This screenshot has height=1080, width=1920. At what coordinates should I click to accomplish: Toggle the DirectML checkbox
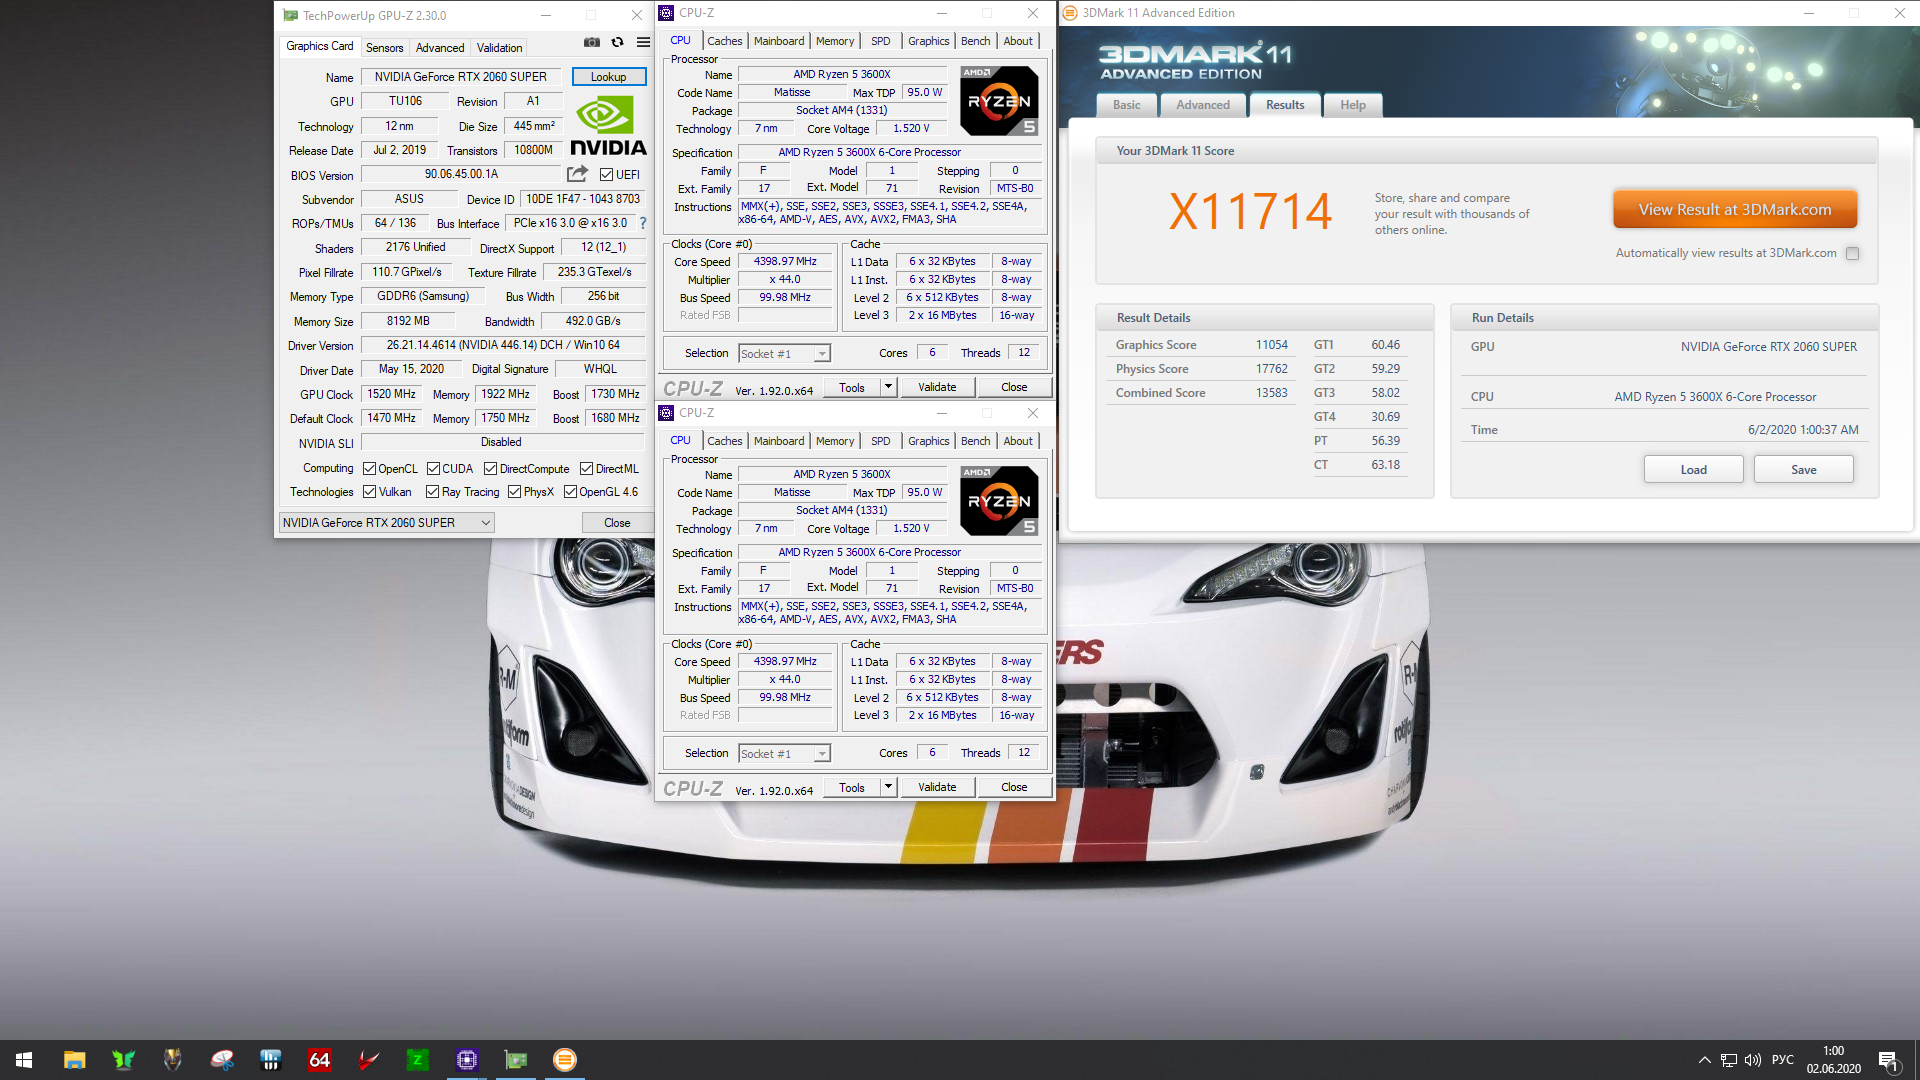(x=586, y=469)
